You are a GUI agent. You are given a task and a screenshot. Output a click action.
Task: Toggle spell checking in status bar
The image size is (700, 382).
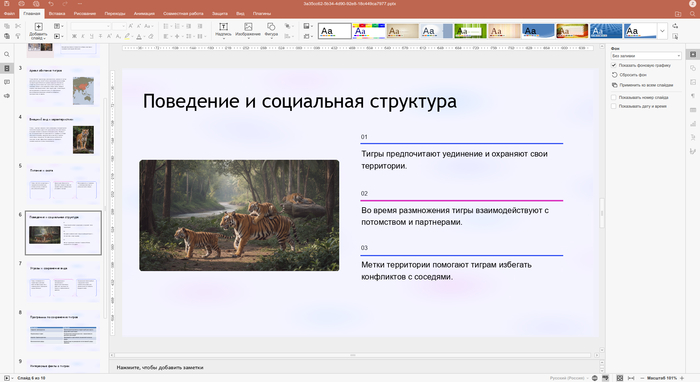(x=605, y=378)
